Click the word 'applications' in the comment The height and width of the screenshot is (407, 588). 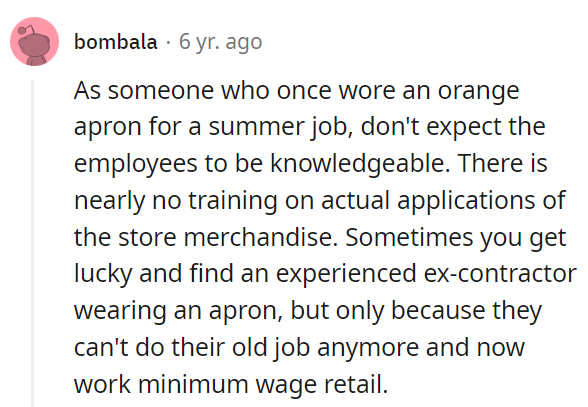466,201
